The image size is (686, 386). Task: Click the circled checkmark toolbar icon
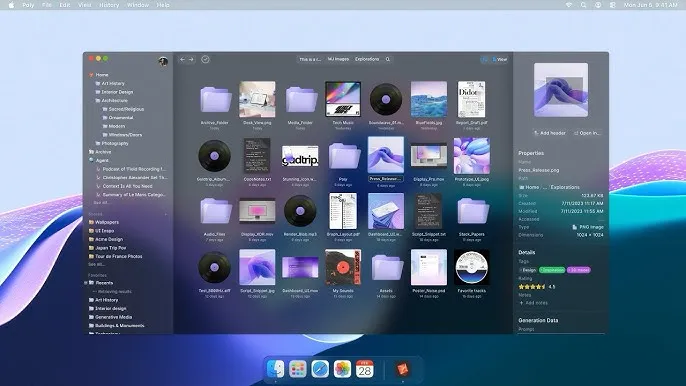point(205,59)
